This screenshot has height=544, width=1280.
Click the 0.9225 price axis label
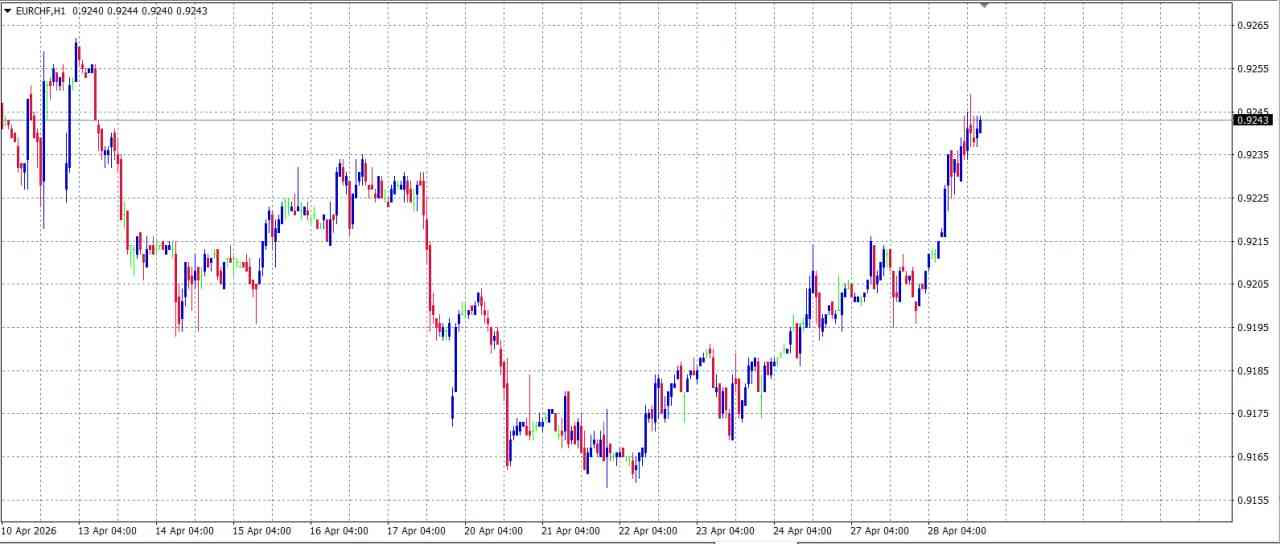point(1253,198)
